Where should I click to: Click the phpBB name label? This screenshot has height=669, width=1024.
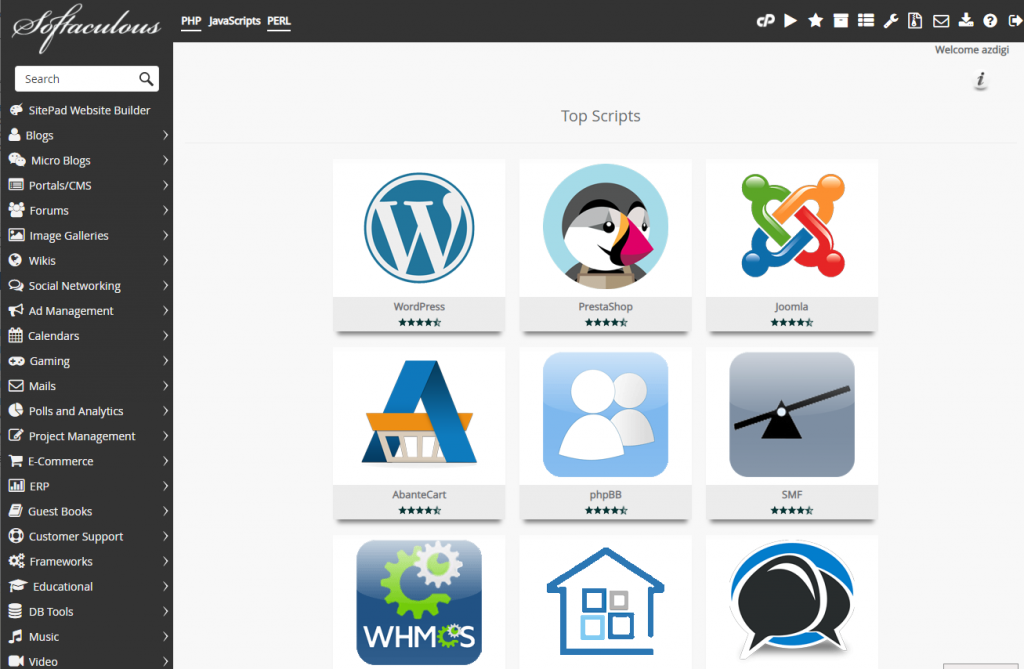605,495
